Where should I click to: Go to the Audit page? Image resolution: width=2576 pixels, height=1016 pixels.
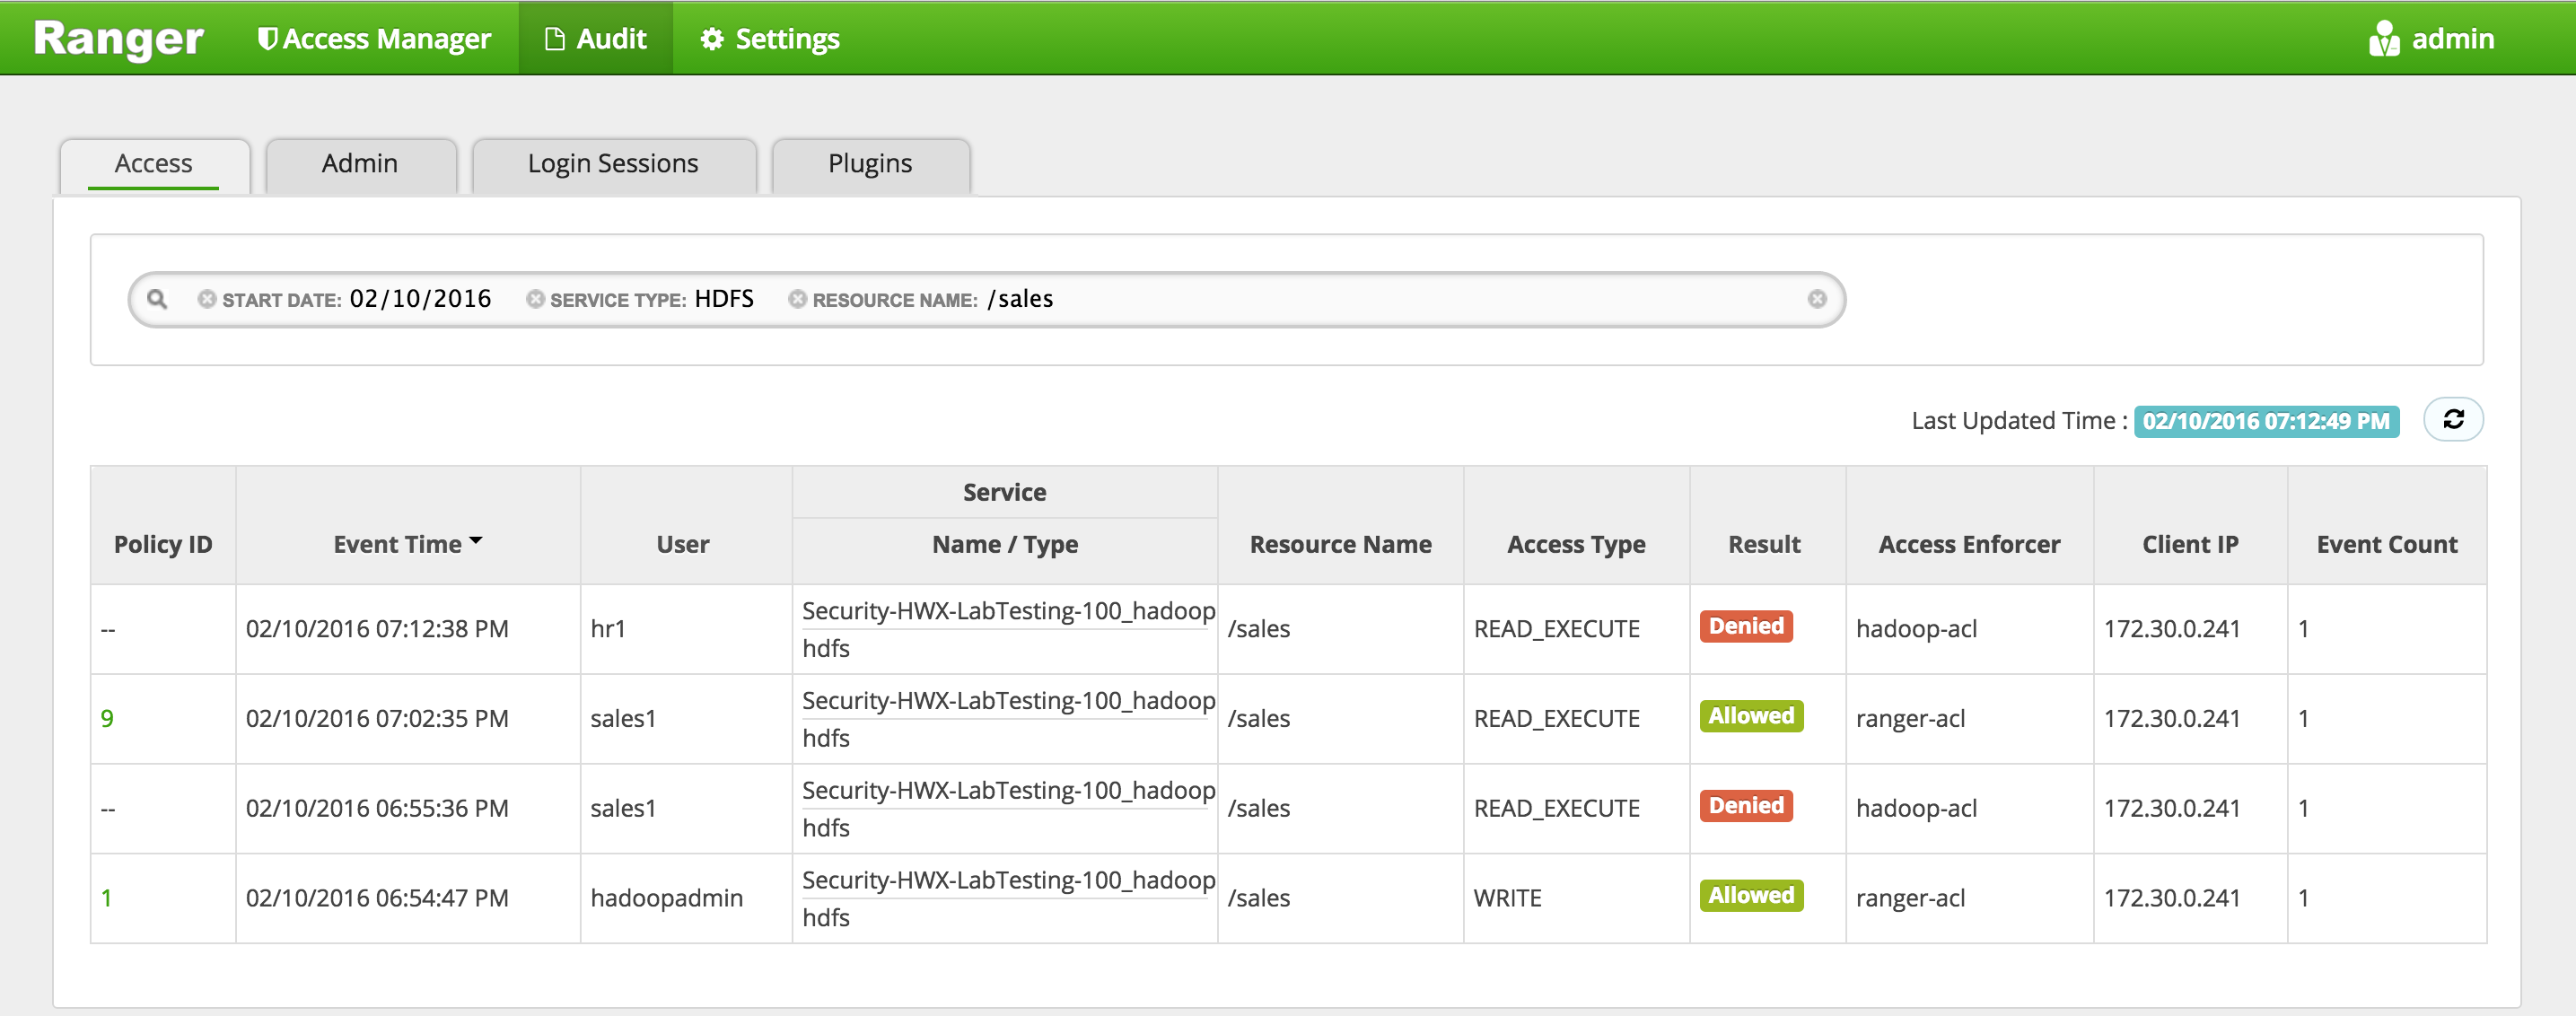pos(596,39)
